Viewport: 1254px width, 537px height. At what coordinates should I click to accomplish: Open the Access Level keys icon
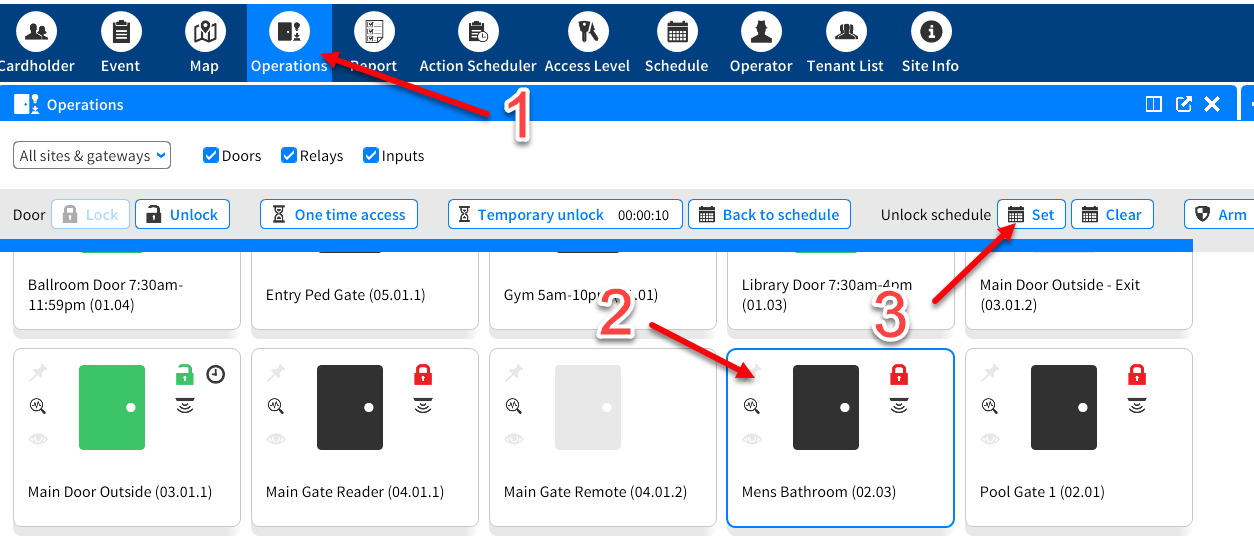tap(587, 32)
